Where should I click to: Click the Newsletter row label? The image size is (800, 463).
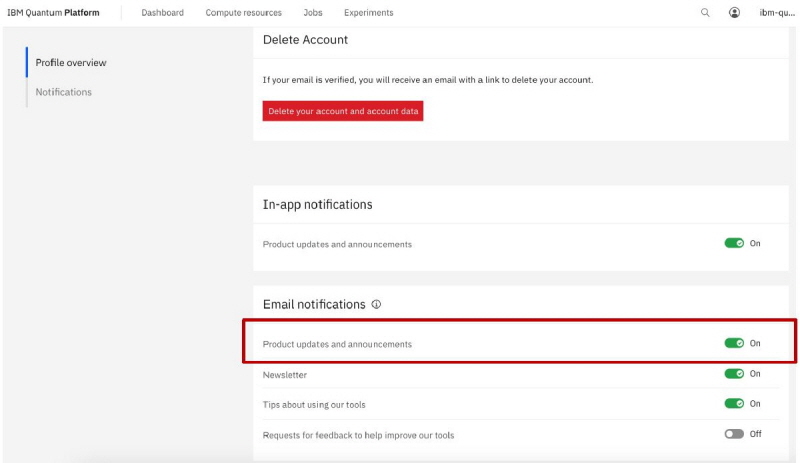pyautogui.click(x=285, y=375)
